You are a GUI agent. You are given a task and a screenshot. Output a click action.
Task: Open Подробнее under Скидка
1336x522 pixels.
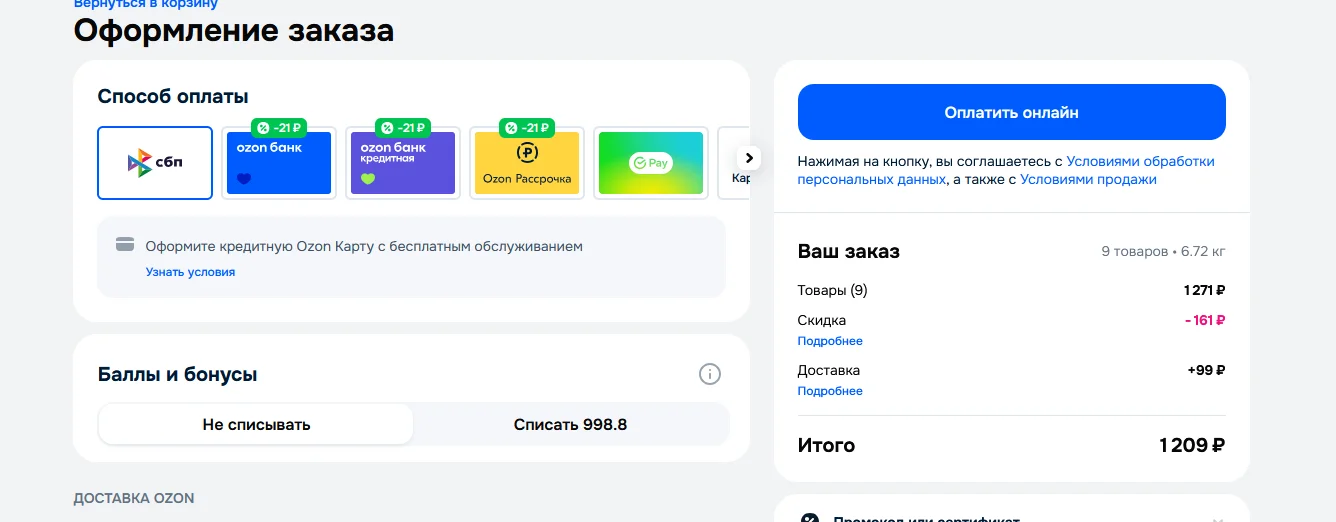point(830,341)
